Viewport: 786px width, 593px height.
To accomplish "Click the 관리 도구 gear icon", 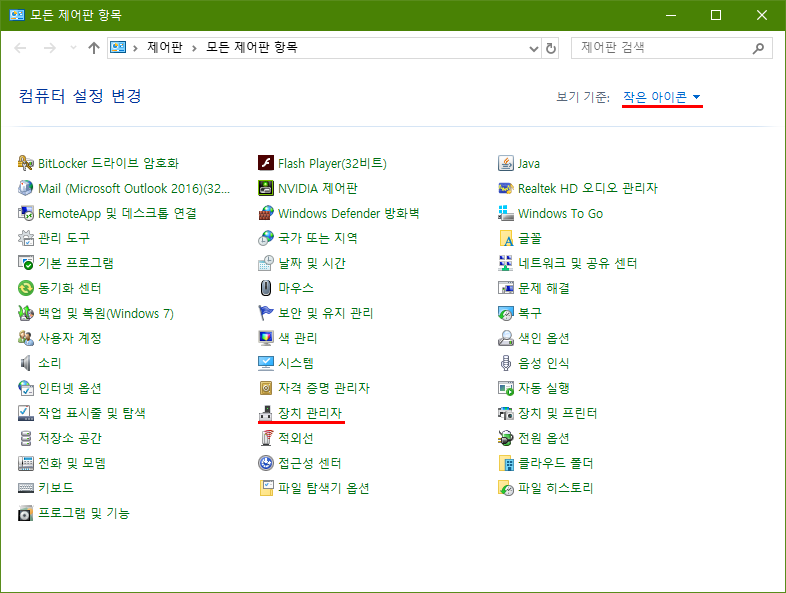I will 26,238.
